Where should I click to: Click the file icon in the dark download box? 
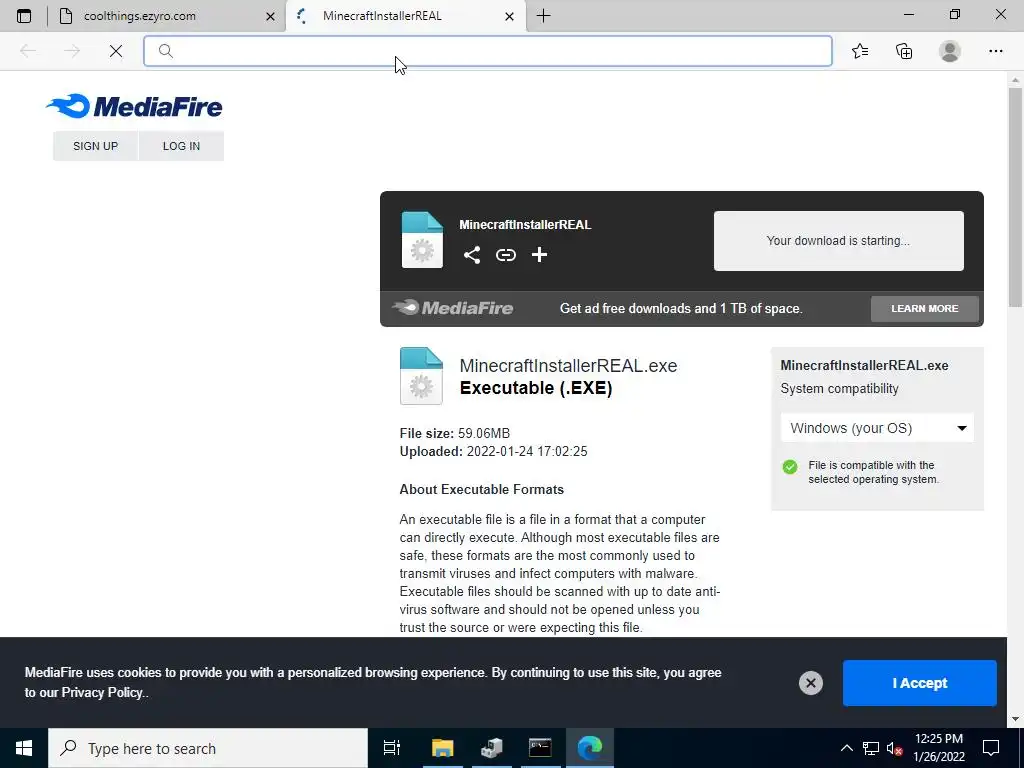click(422, 240)
